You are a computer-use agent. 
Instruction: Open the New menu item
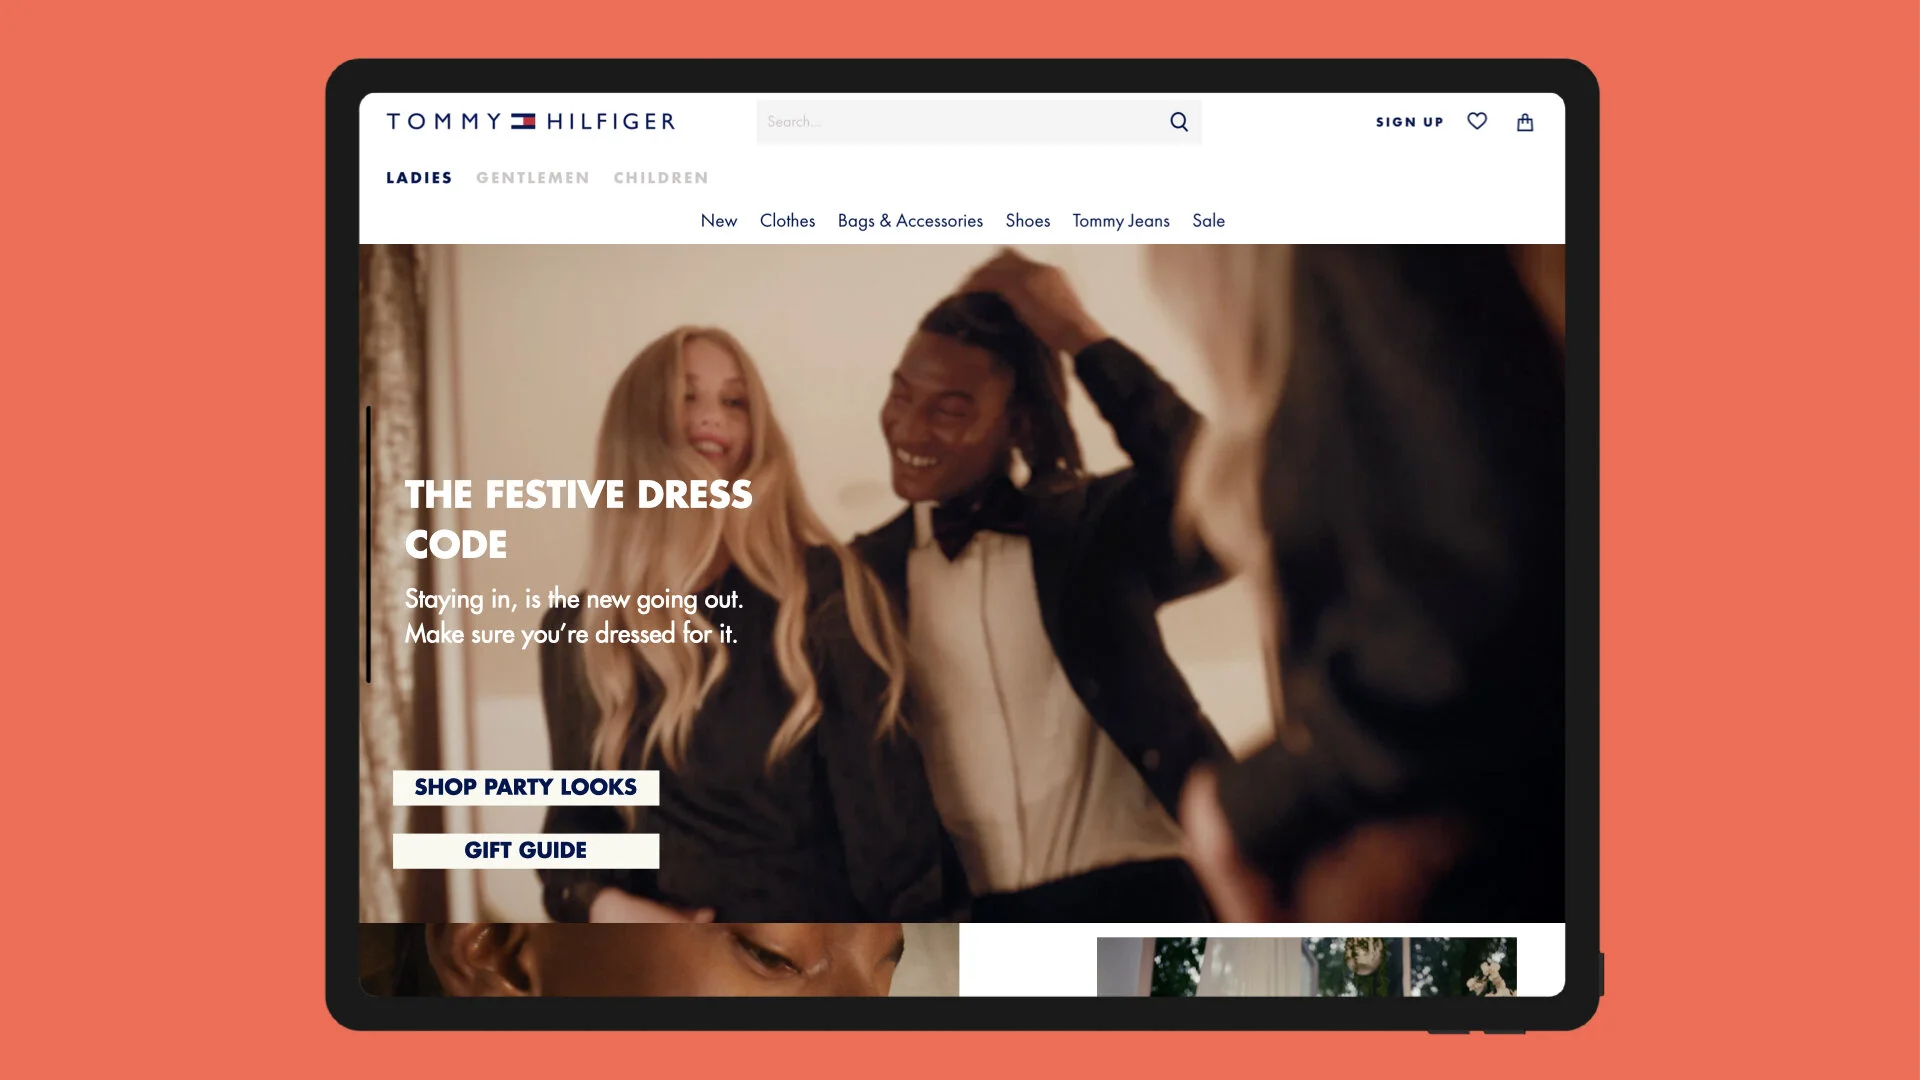tap(719, 221)
